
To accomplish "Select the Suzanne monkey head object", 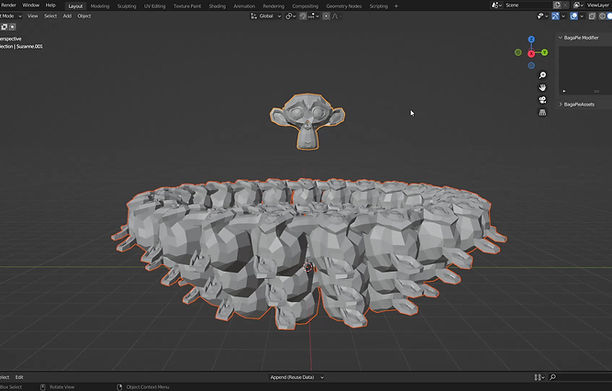I will click(308, 121).
